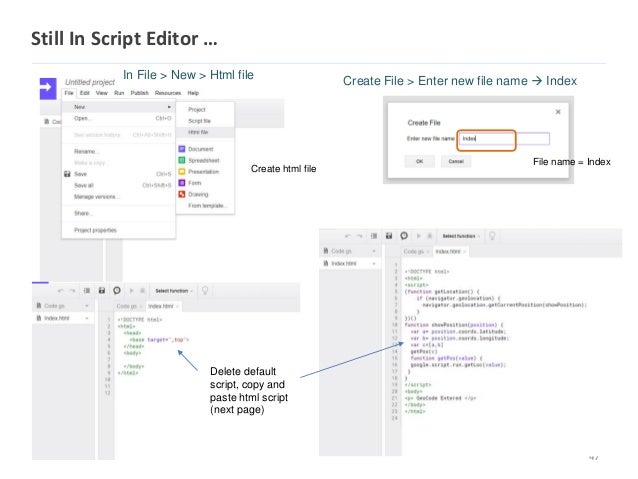Click the clock triggers icon in getLocation editor
The width and height of the screenshot is (638, 479).
[404, 236]
